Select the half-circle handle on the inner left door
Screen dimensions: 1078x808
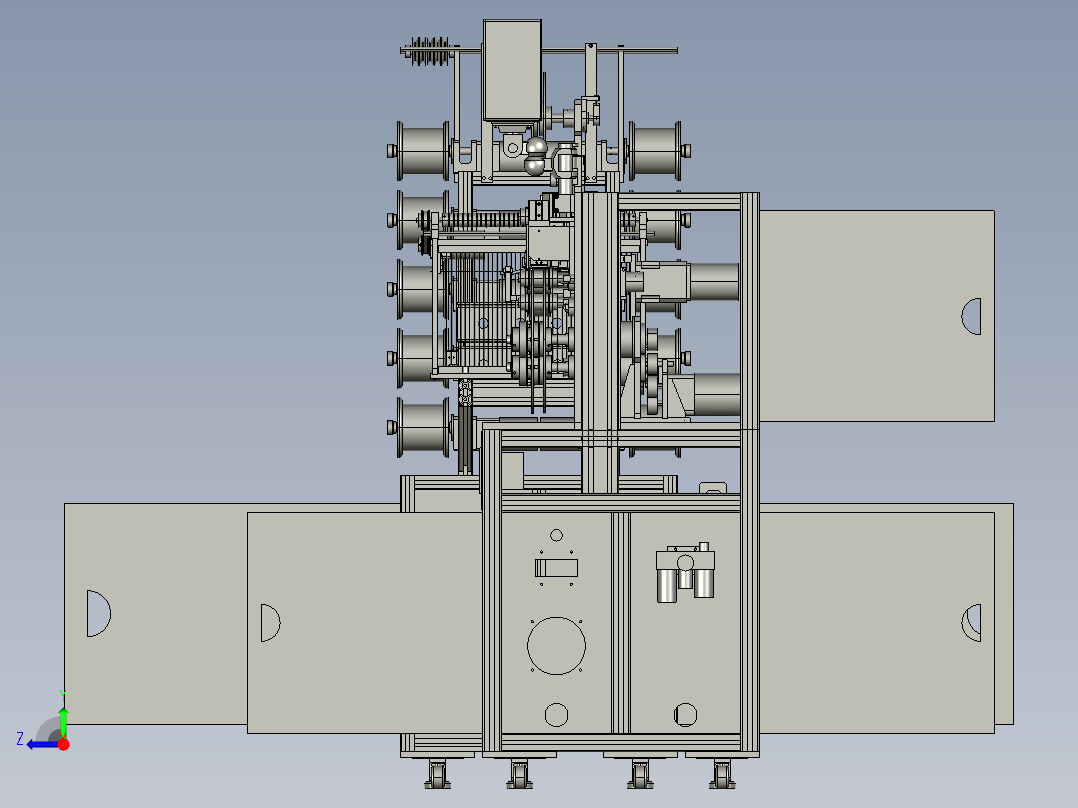coord(270,623)
